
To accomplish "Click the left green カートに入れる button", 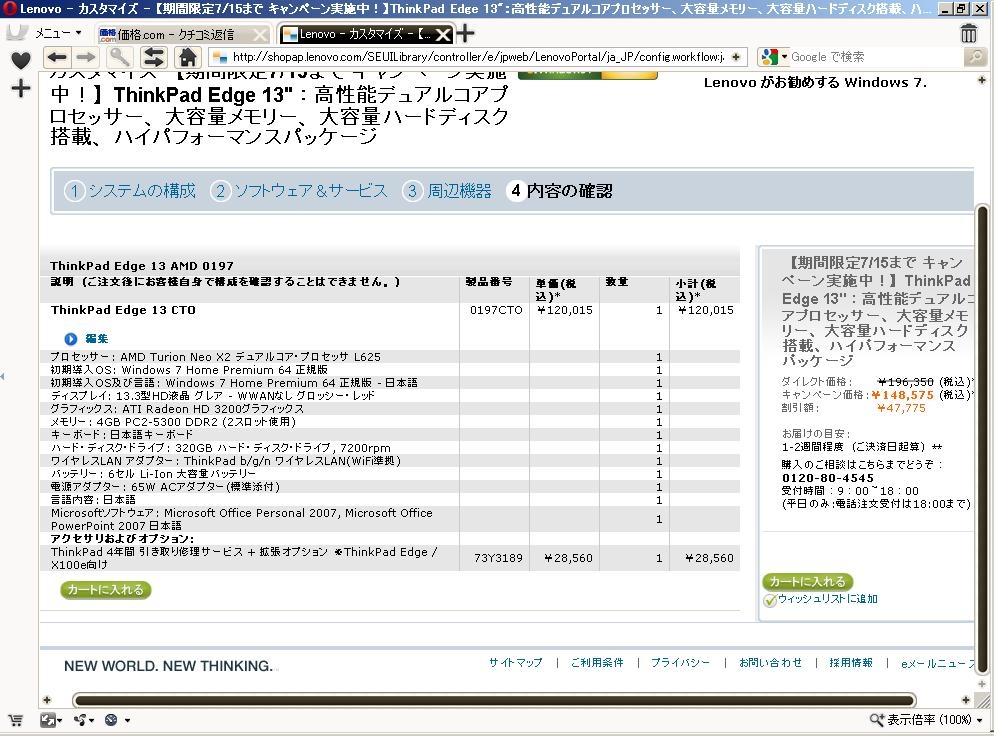I will click(106, 590).
